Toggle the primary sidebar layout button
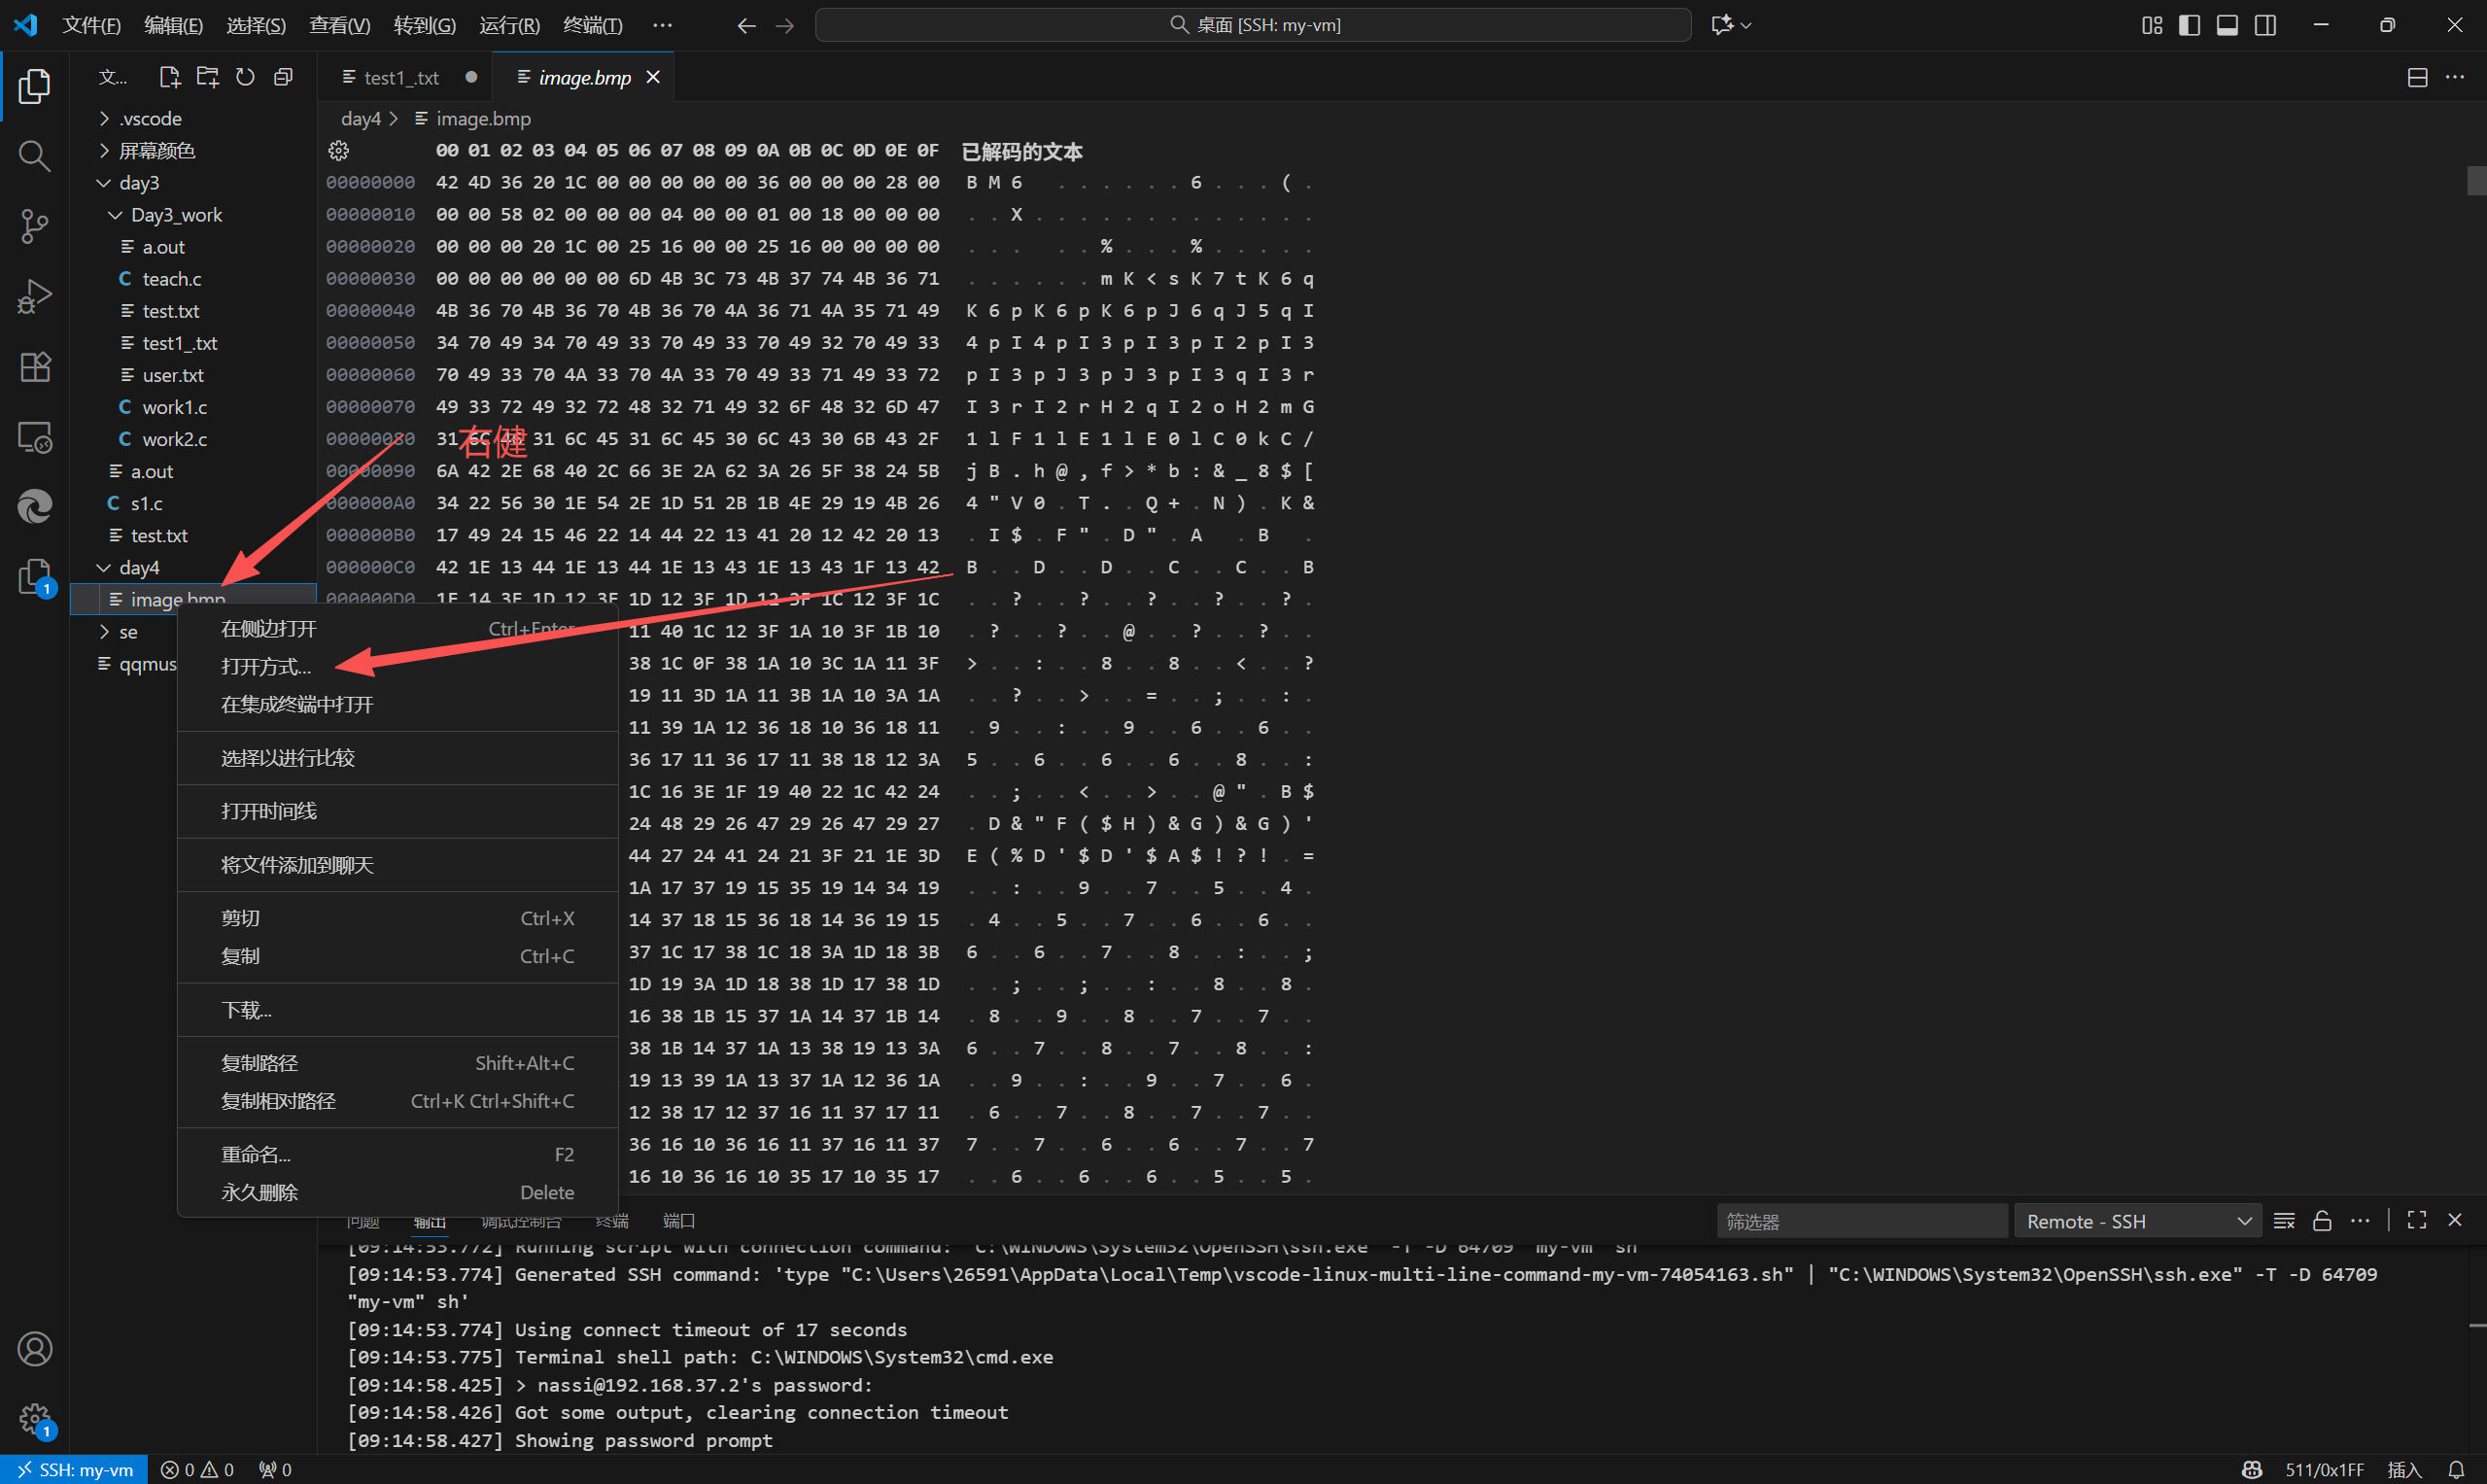Viewport: 2487px width, 1484px height. click(2189, 25)
